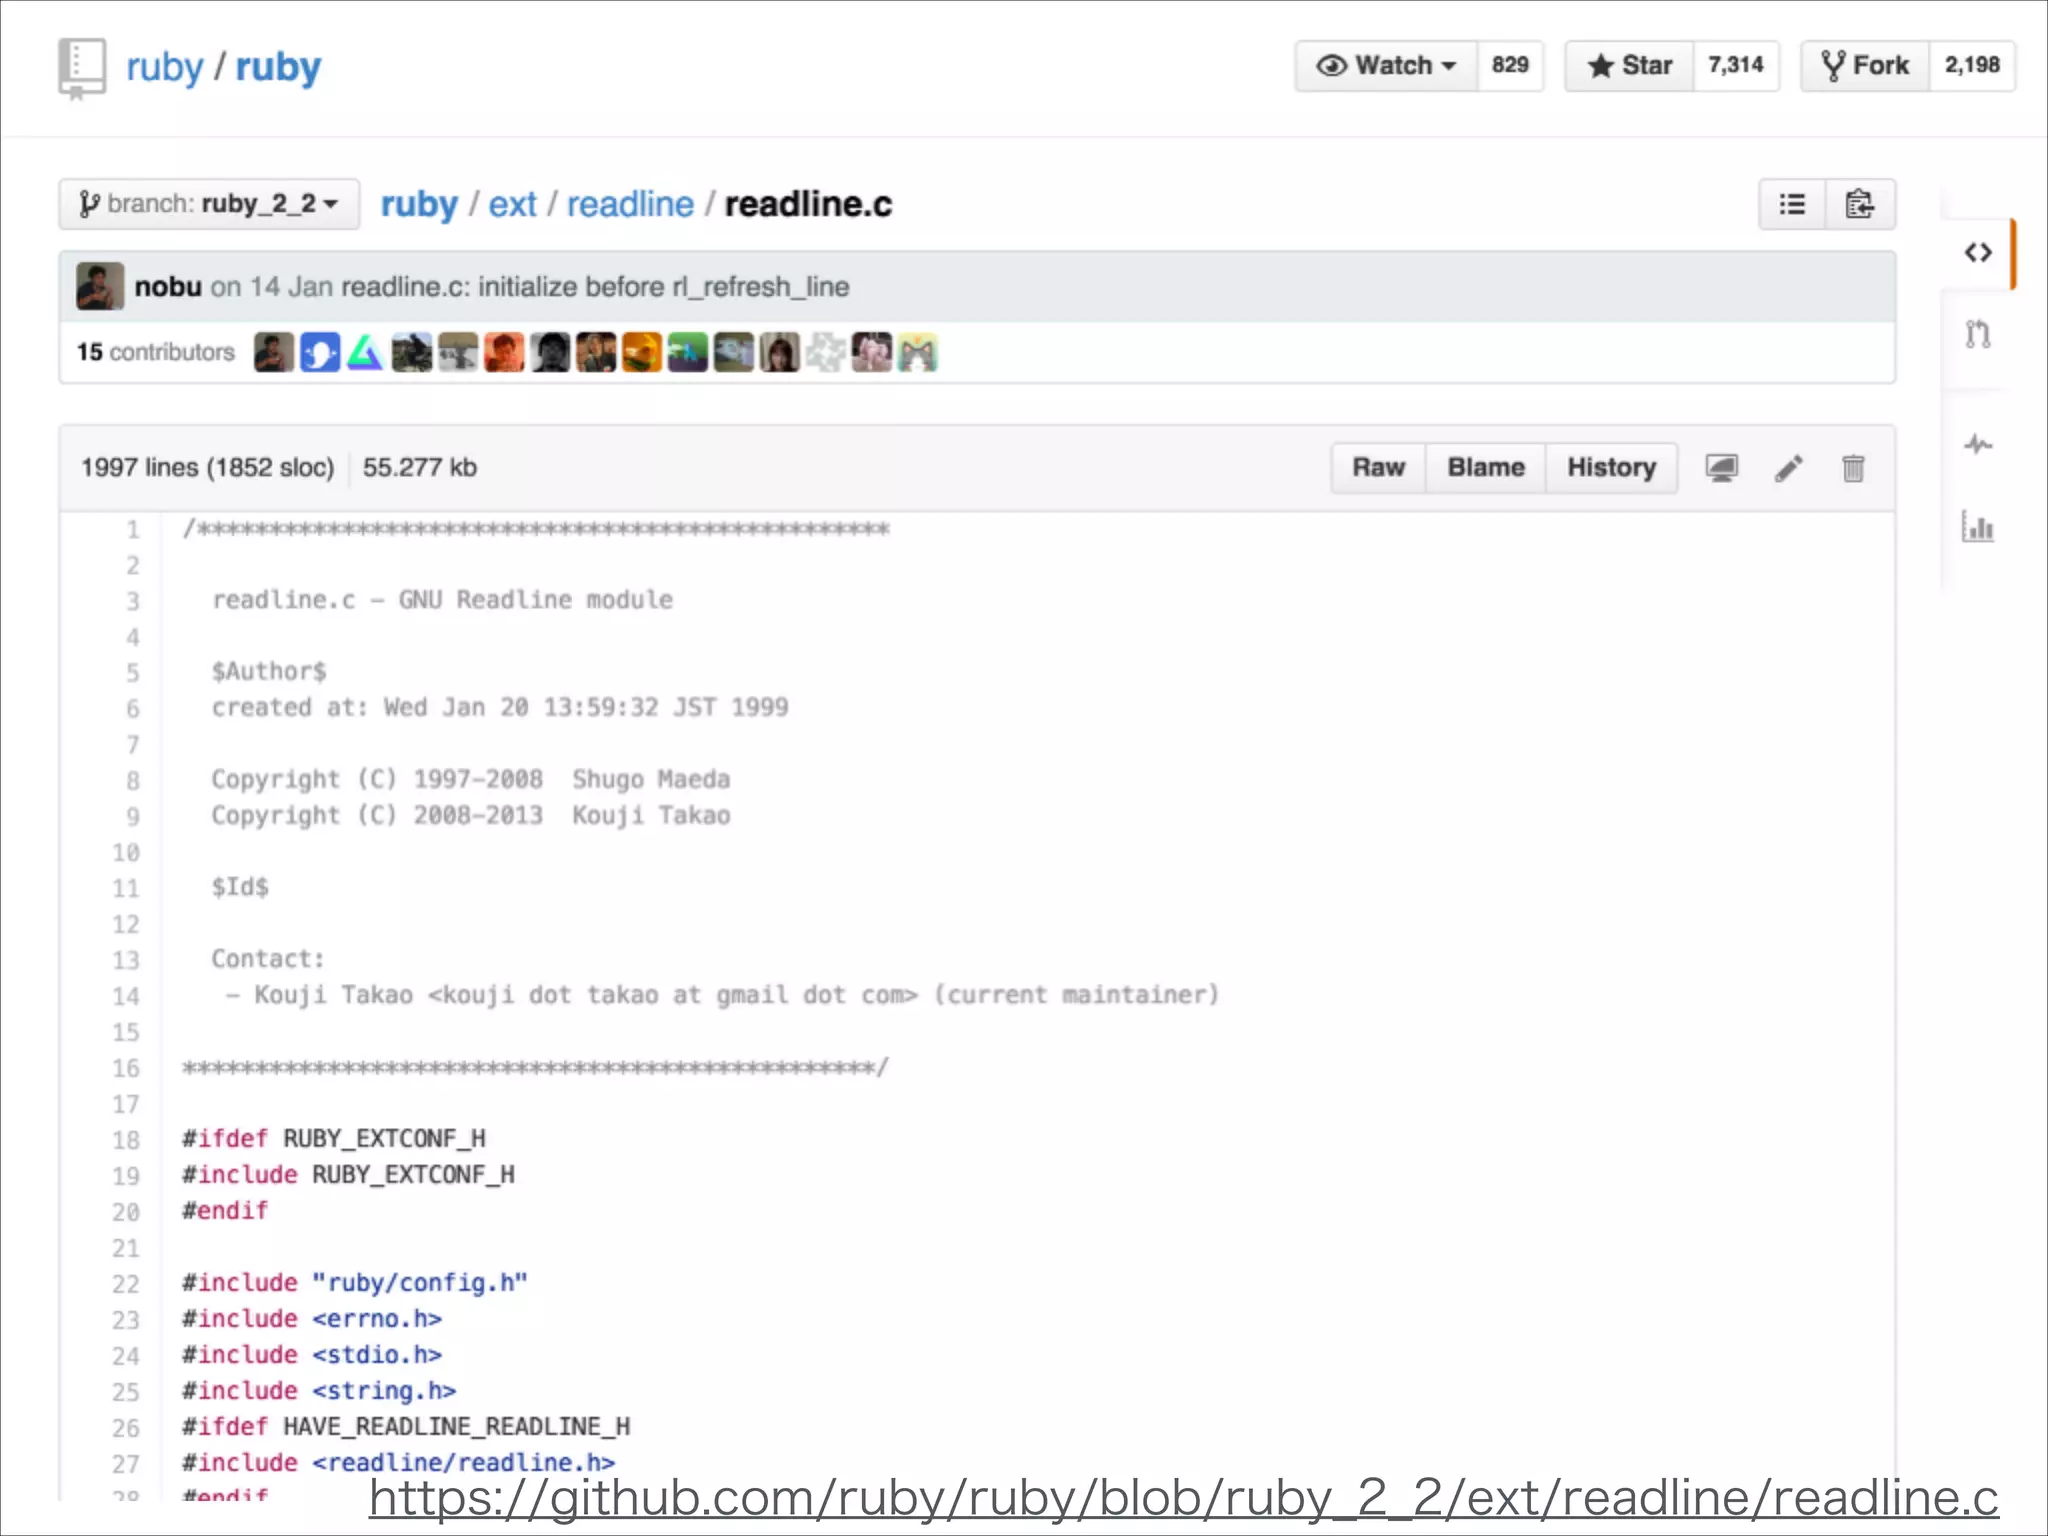
Task: View the 2,198 forks count
Action: coord(1972,66)
